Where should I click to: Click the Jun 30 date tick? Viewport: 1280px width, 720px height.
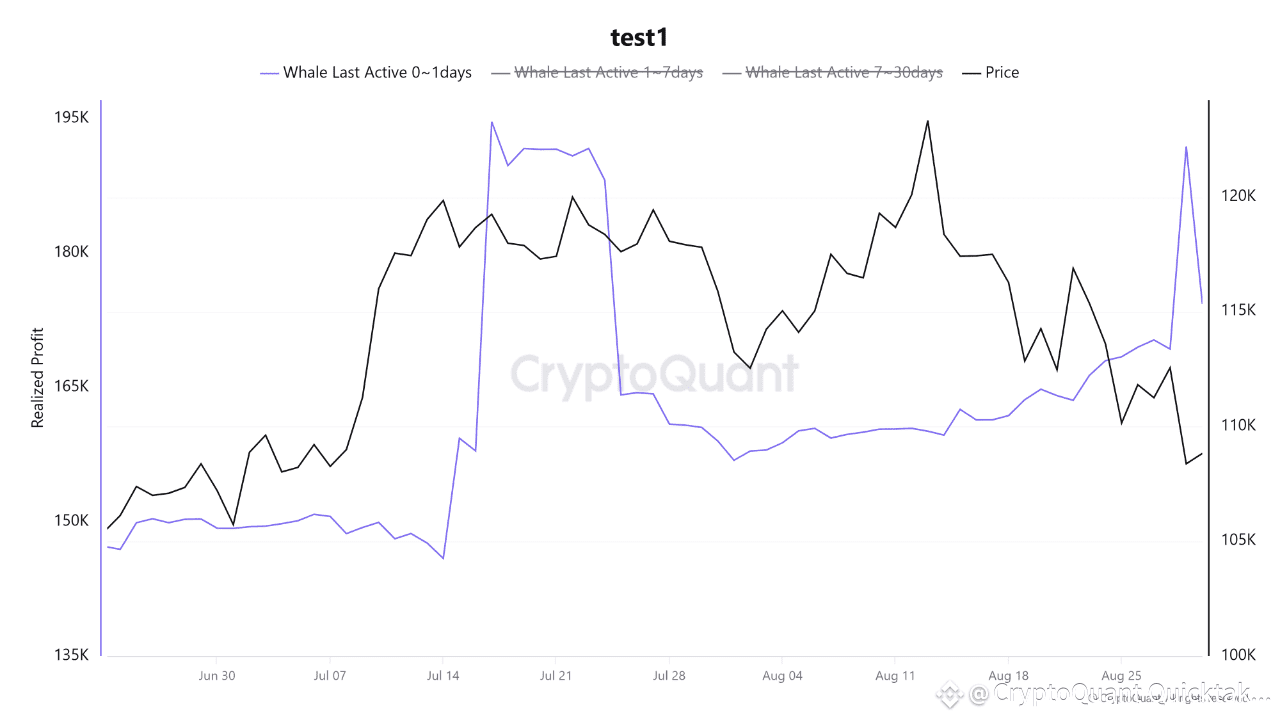tap(217, 675)
